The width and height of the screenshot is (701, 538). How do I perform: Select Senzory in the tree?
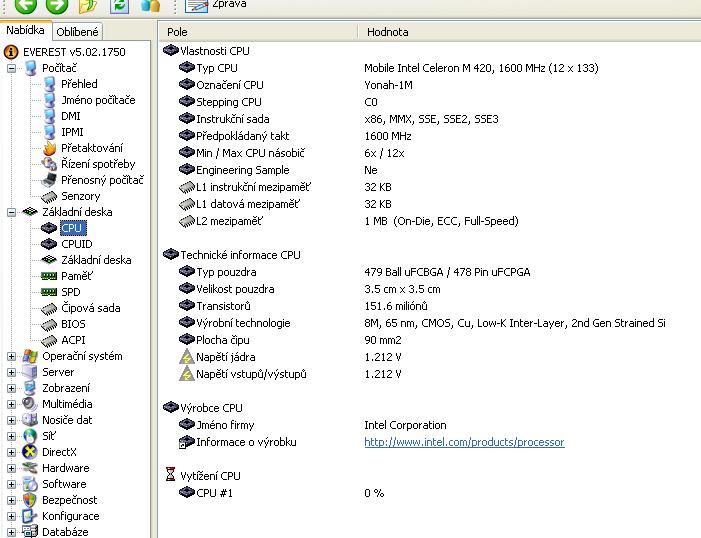(80, 196)
